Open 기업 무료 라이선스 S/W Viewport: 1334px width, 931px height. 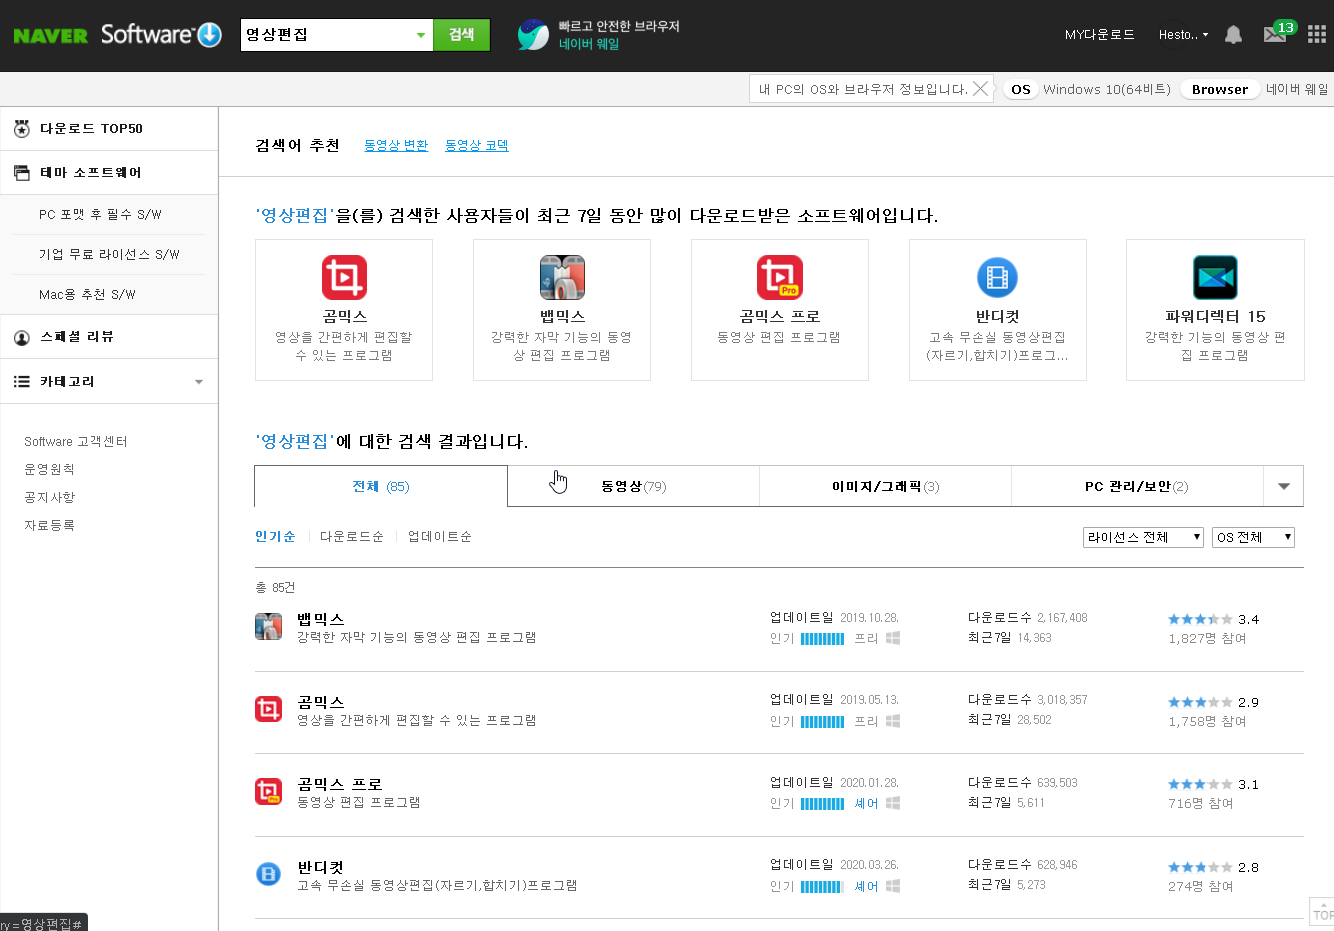coord(109,255)
